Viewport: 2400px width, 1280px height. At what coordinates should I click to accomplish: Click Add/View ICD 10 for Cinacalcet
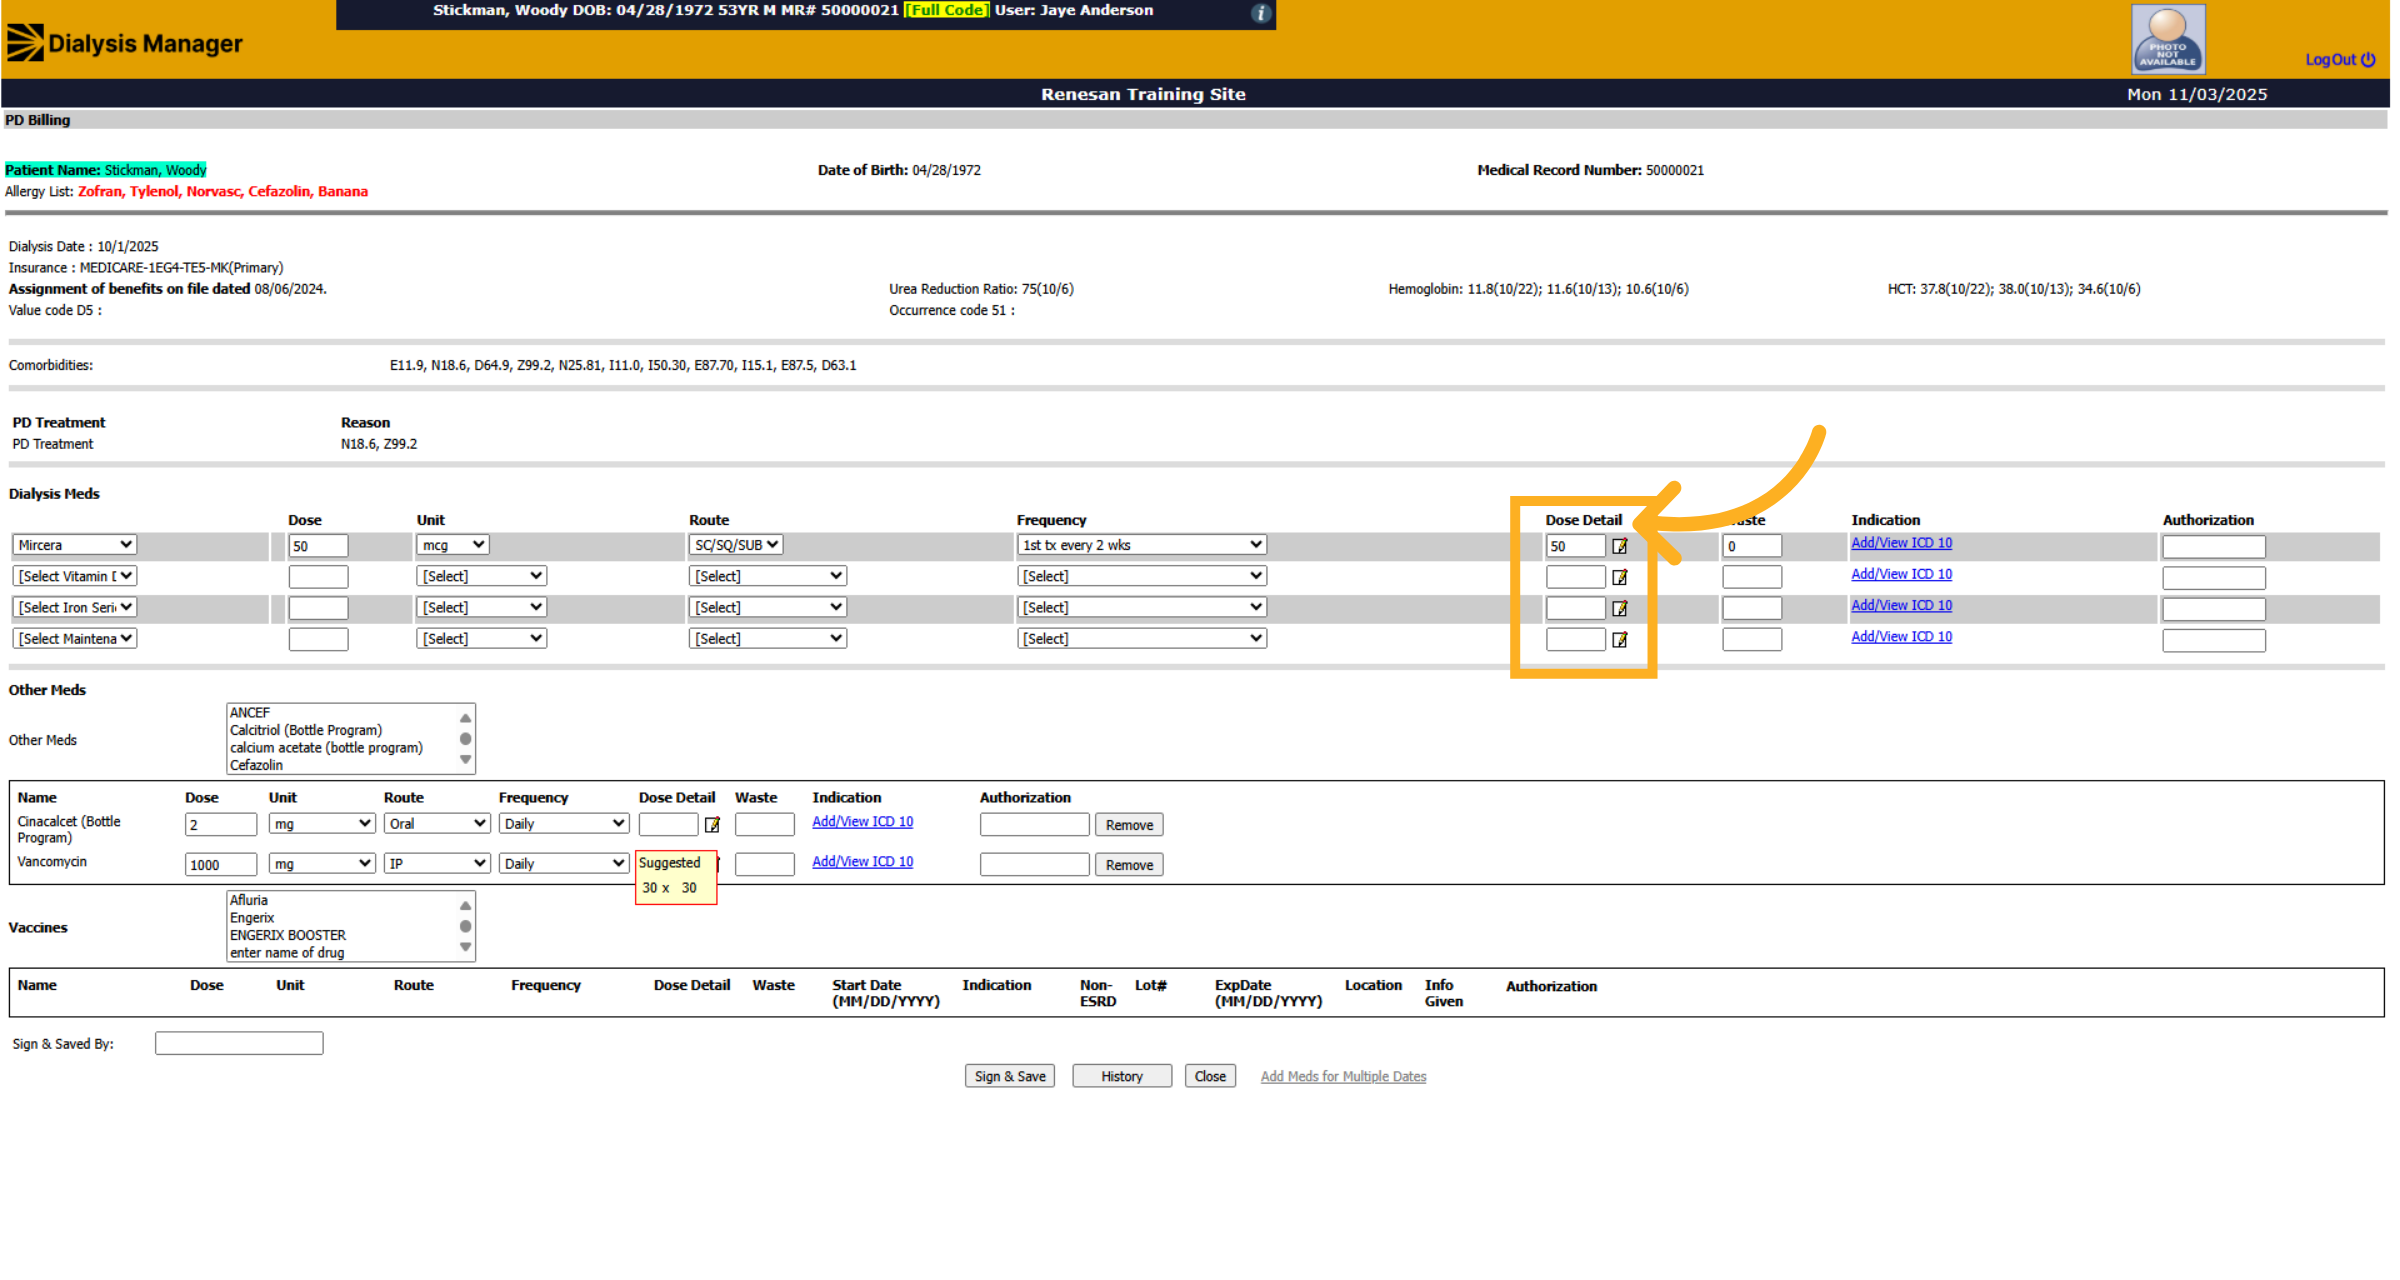(862, 822)
